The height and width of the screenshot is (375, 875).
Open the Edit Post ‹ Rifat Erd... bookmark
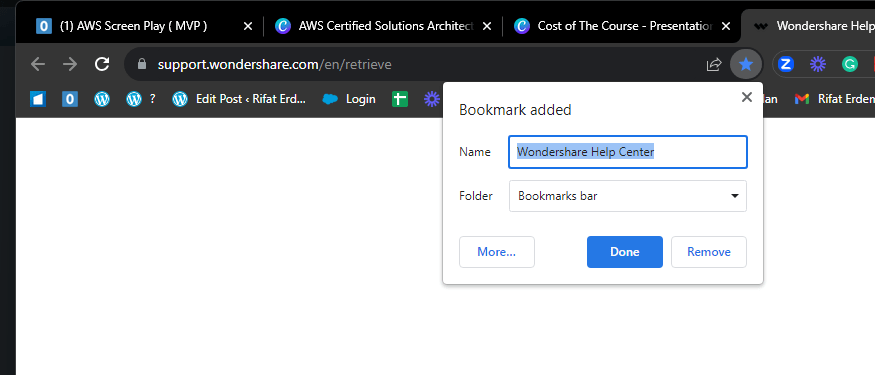(x=239, y=99)
